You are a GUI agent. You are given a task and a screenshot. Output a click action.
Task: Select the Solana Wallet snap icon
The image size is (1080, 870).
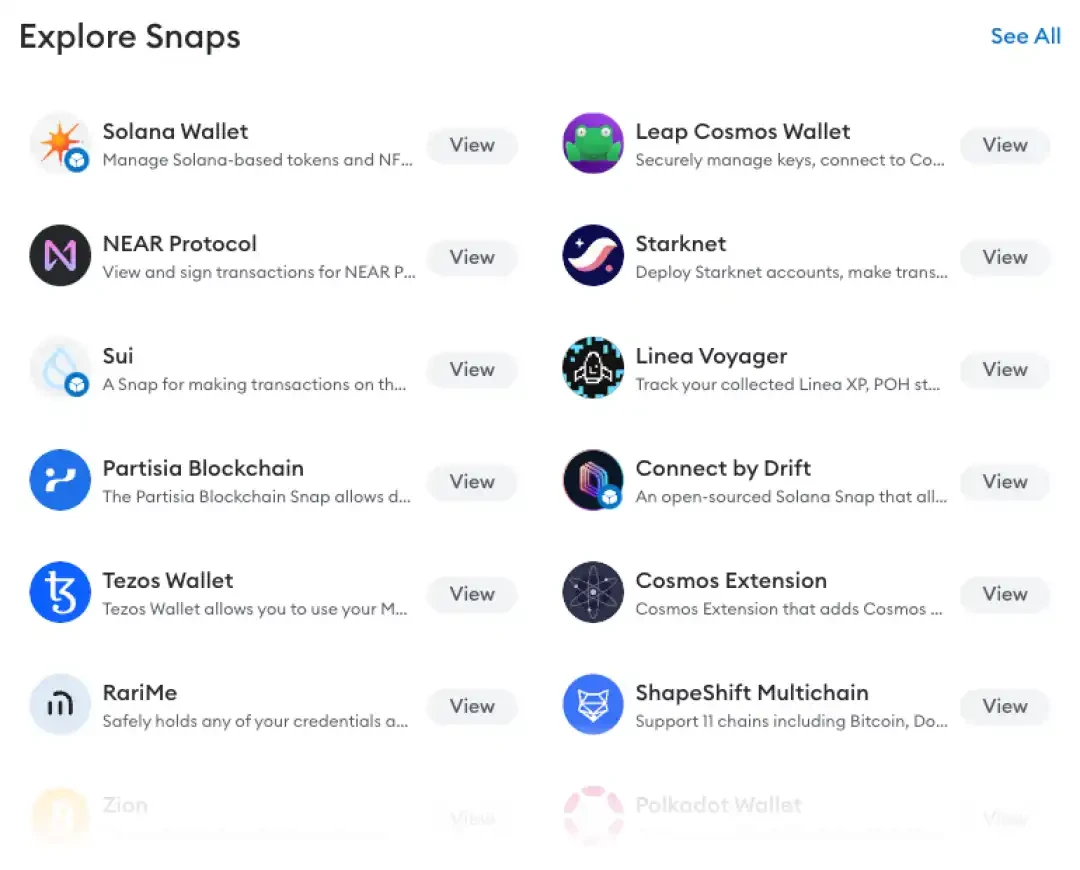coord(60,146)
